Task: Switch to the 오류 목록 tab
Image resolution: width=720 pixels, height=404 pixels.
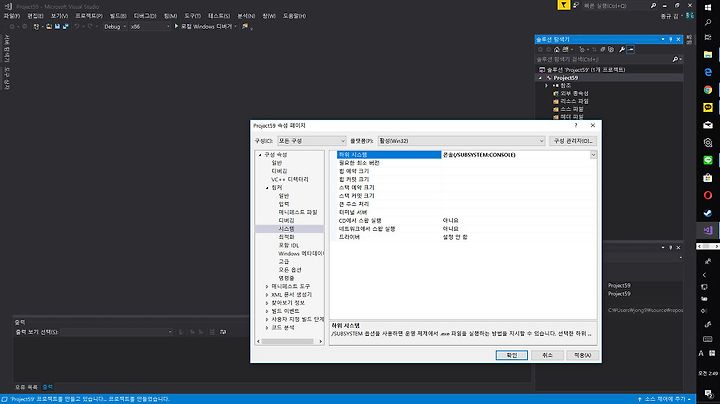Action: coord(27,387)
